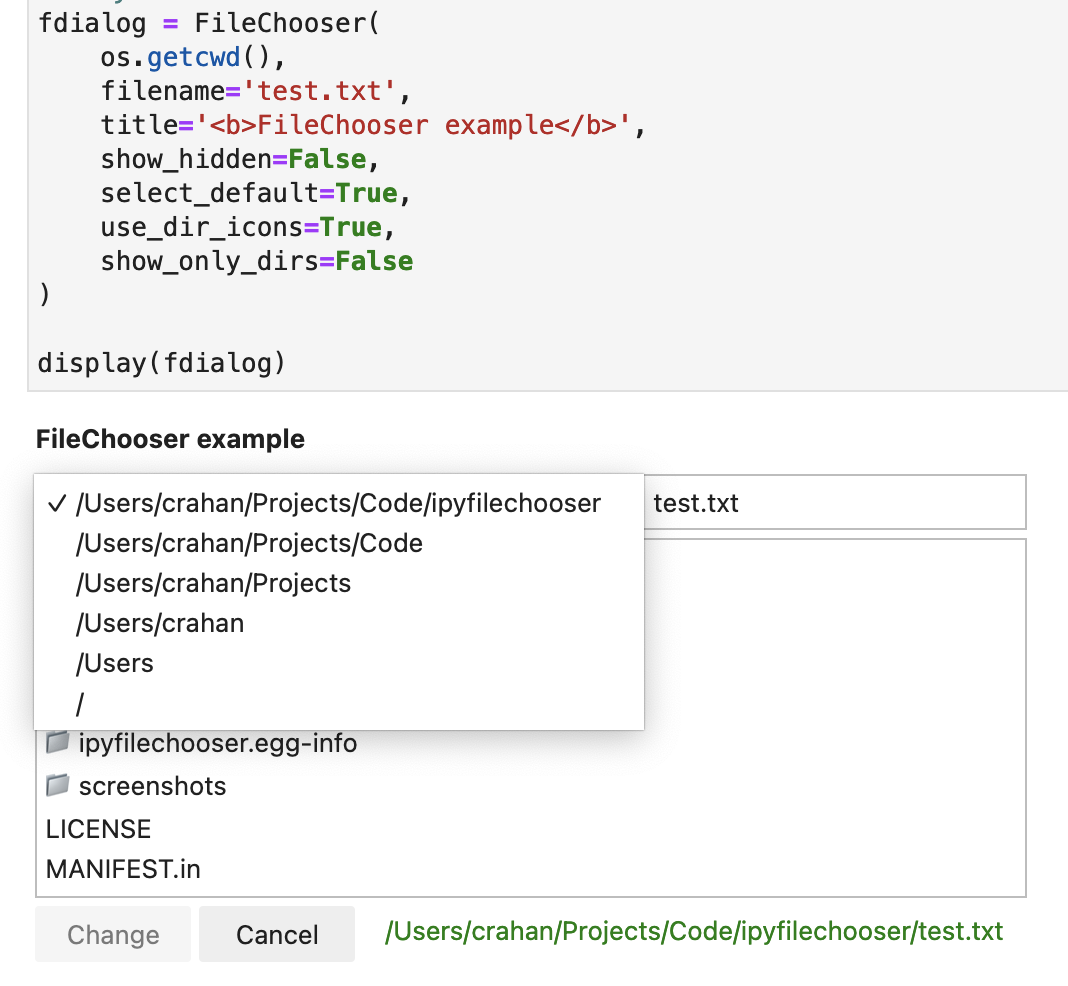Viewport: 1068px width, 986px height.
Task: Select LICENSE in the file list
Action: pos(97,828)
